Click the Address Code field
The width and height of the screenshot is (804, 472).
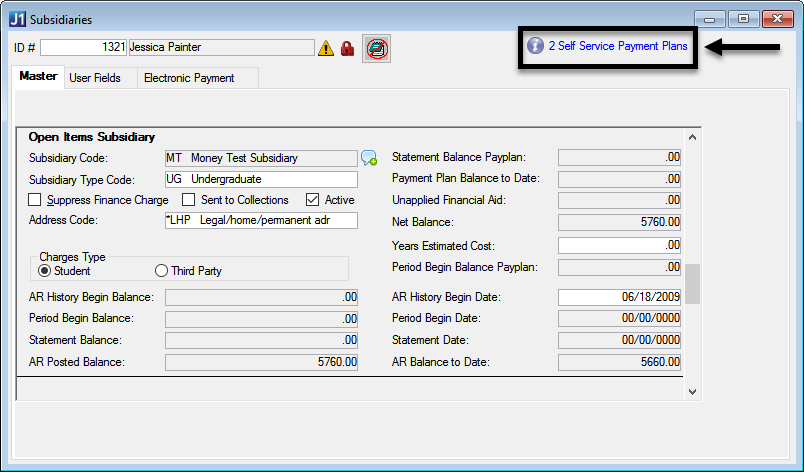[x=261, y=220]
